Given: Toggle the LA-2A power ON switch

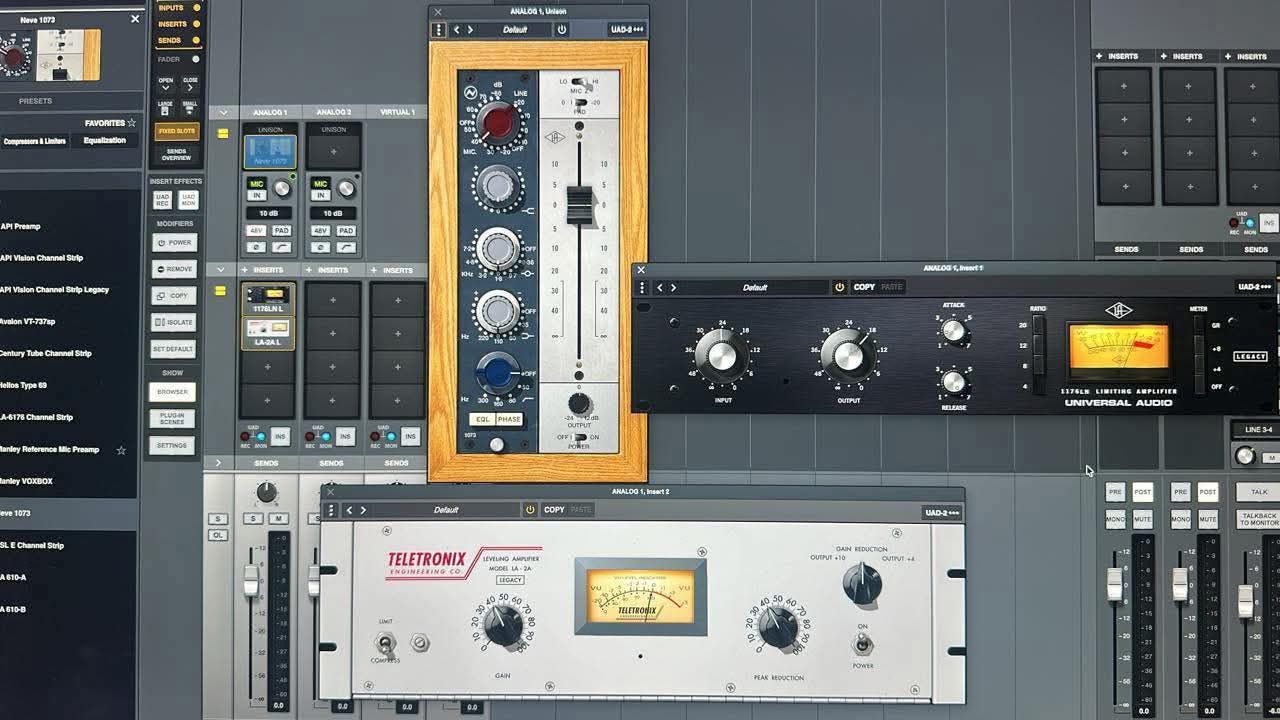Looking at the screenshot, I should click(x=862, y=645).
